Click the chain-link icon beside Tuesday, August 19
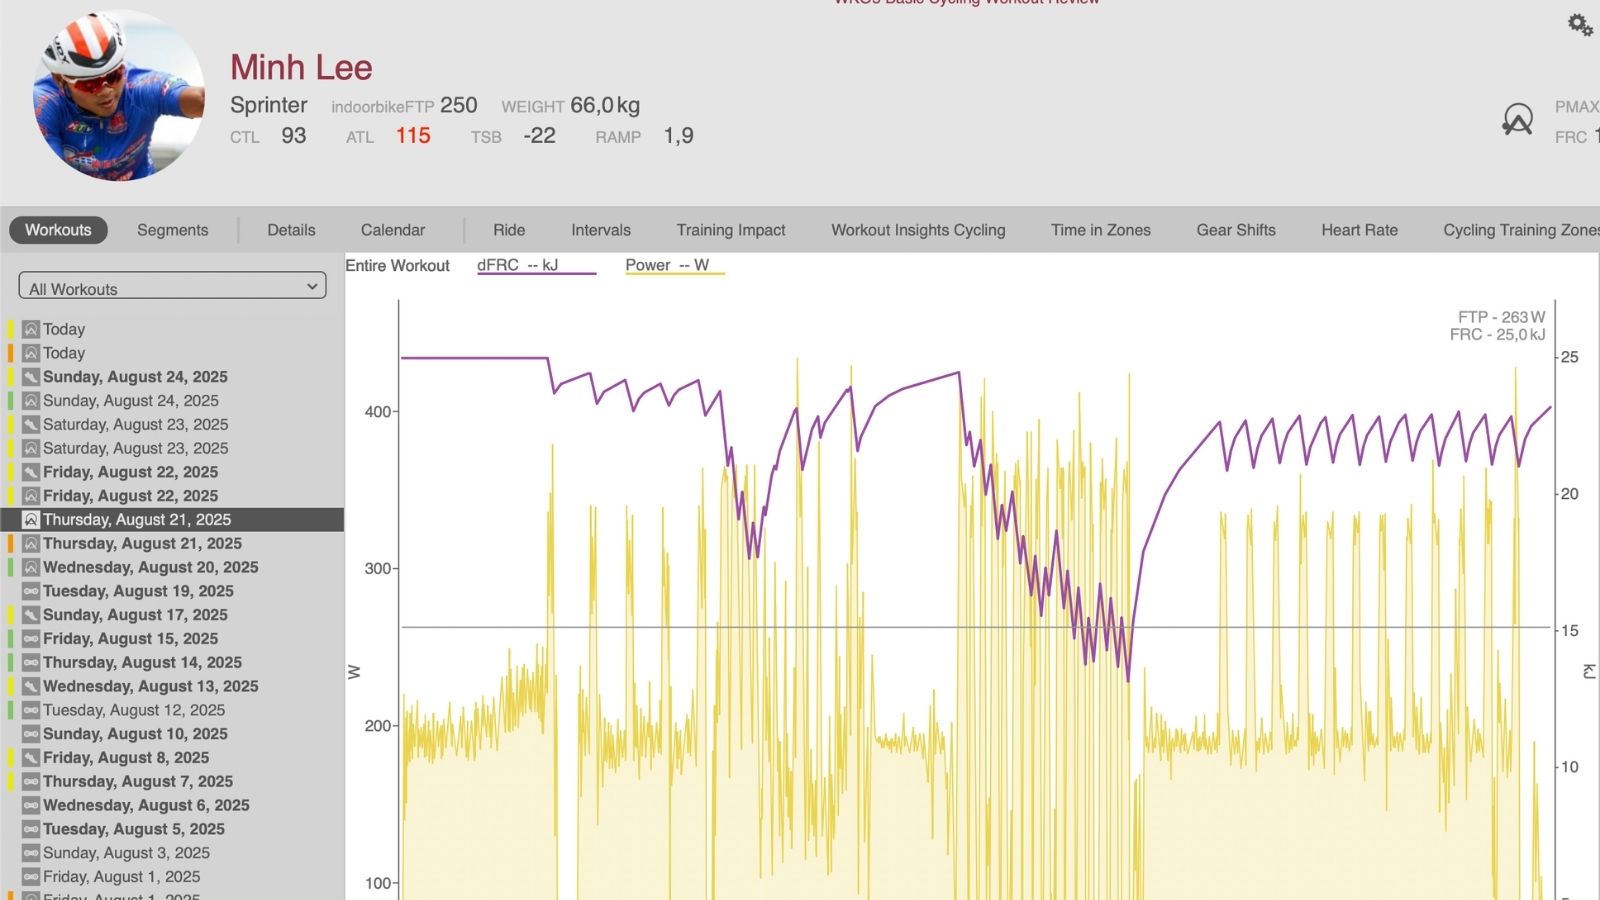 point(31,591)
